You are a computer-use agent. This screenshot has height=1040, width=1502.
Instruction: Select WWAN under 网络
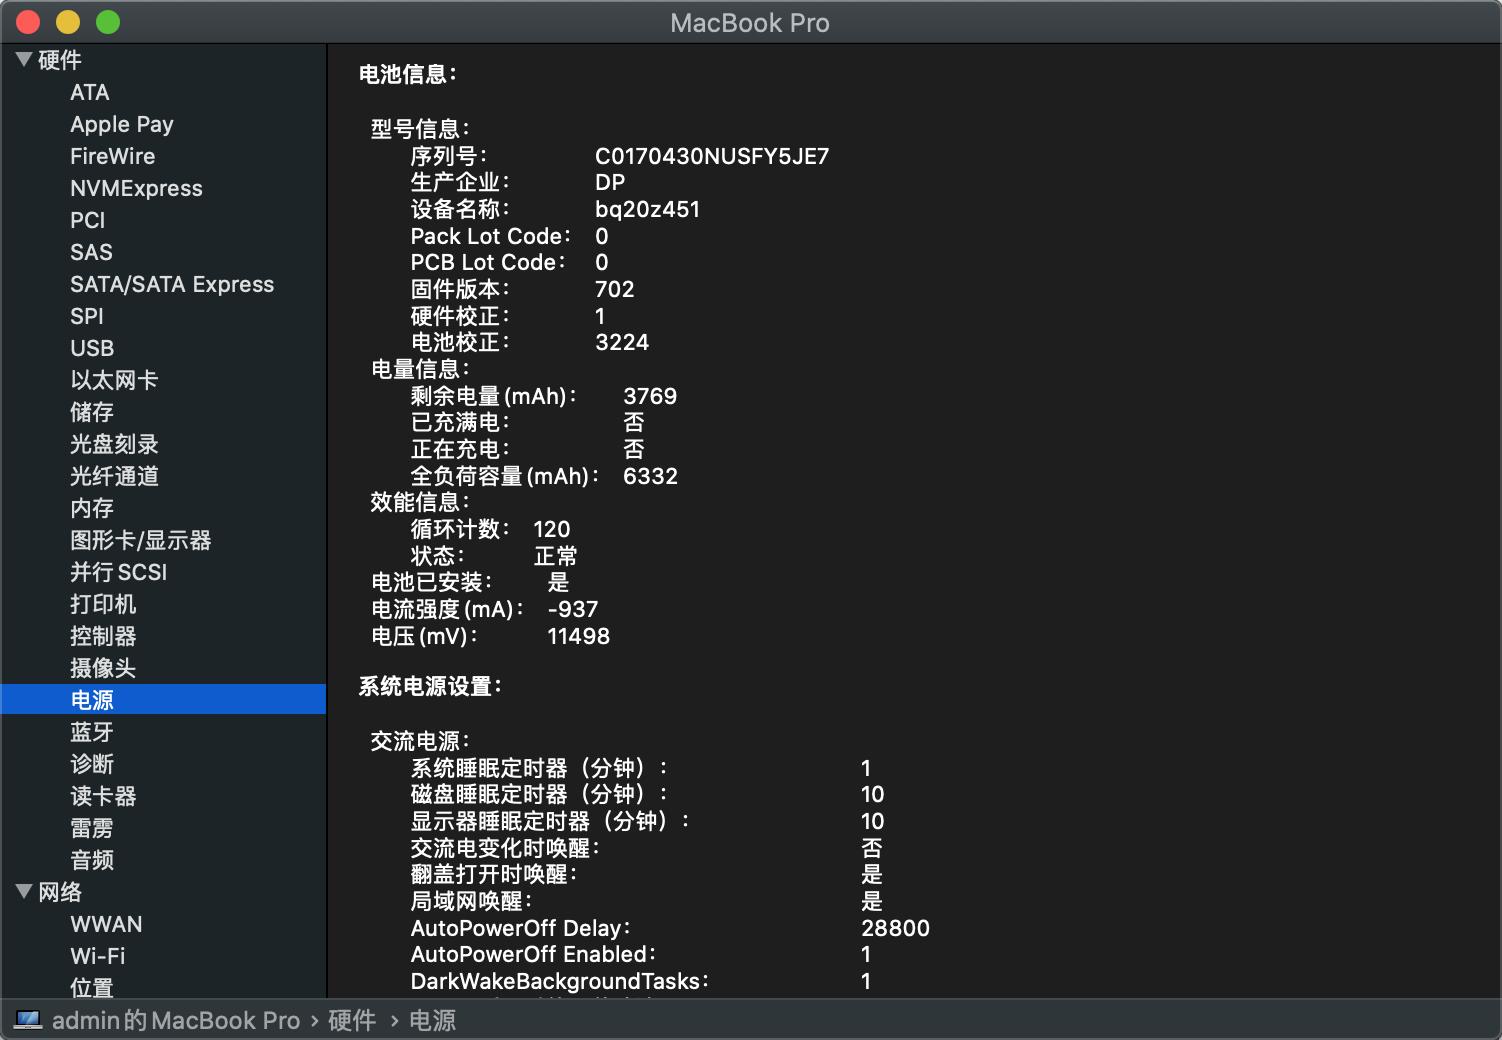[106, 924]
